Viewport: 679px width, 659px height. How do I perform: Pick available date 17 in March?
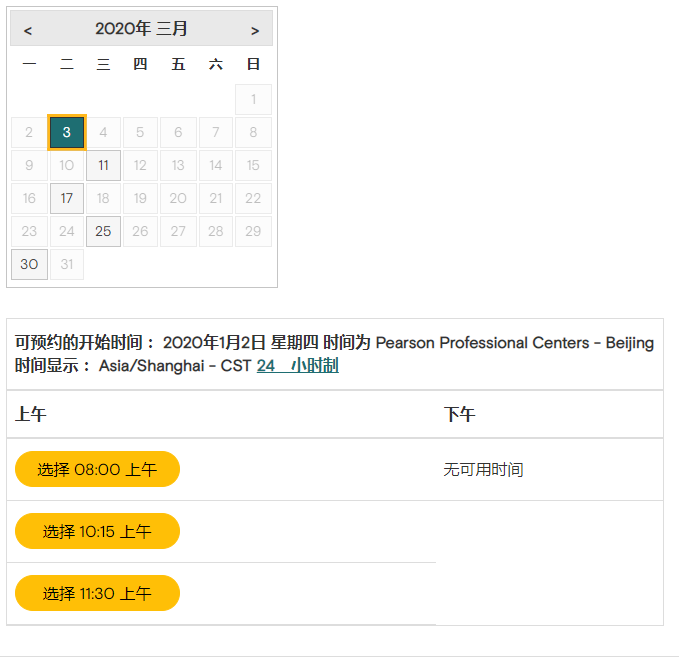66,198
